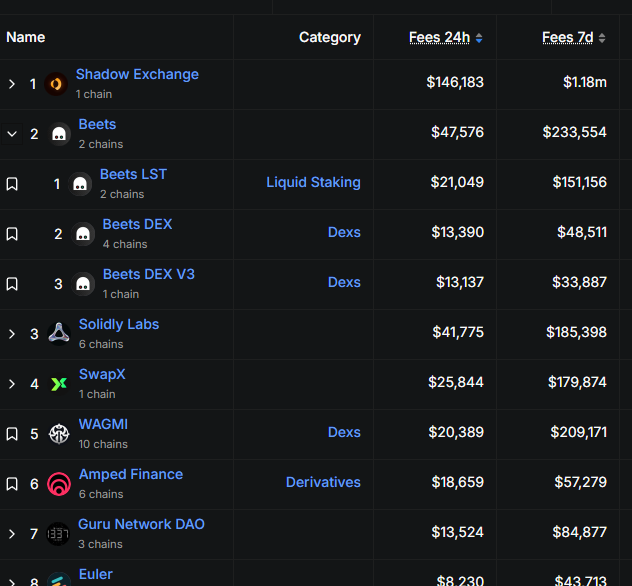Viewport: 632px width, 586px height.
Task: Click the Fees 24h column header
Action: pyautogui.click(x=439, y=37)
